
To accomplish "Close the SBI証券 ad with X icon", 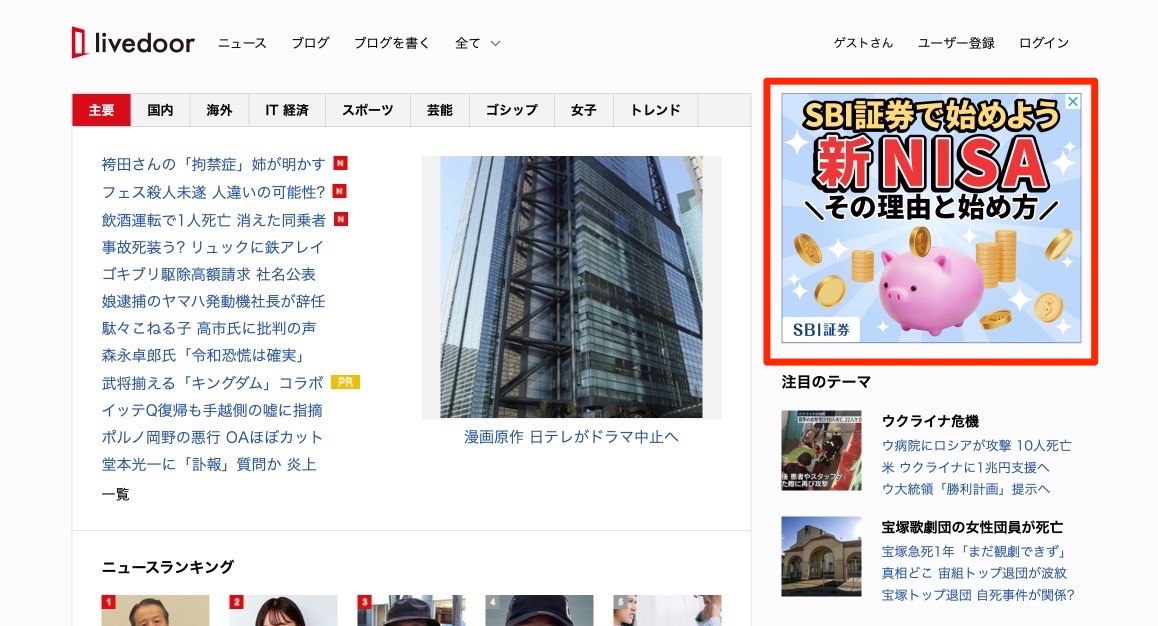I will coord(1073,102).
